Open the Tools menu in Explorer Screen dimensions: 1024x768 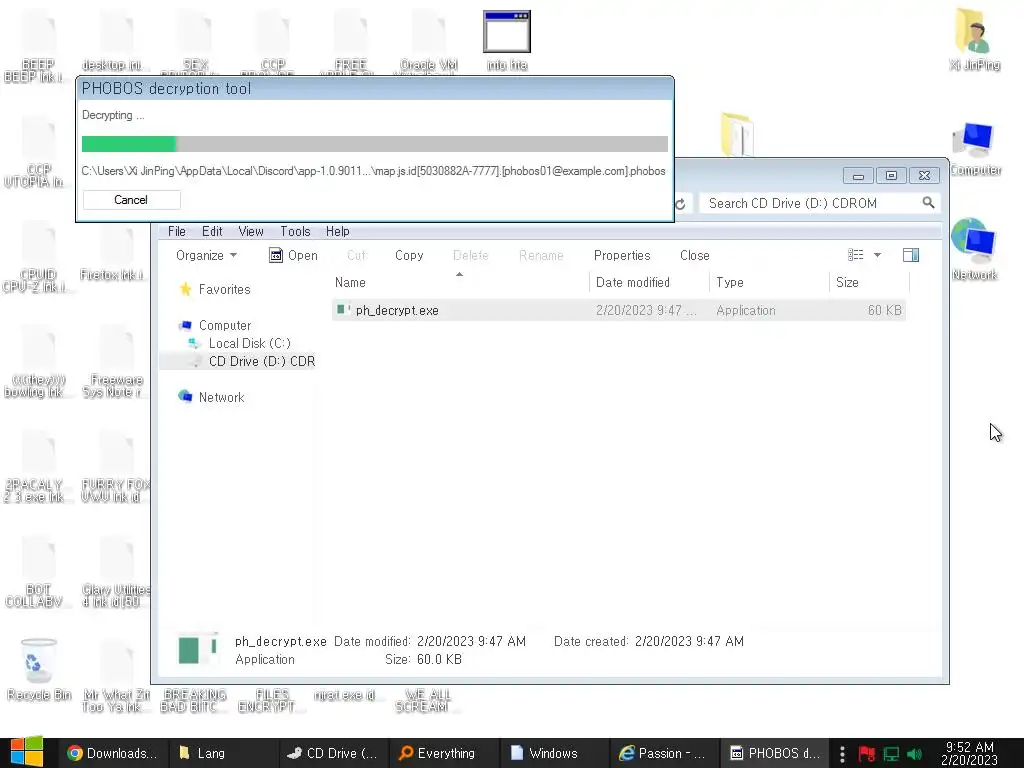[295, 231]
